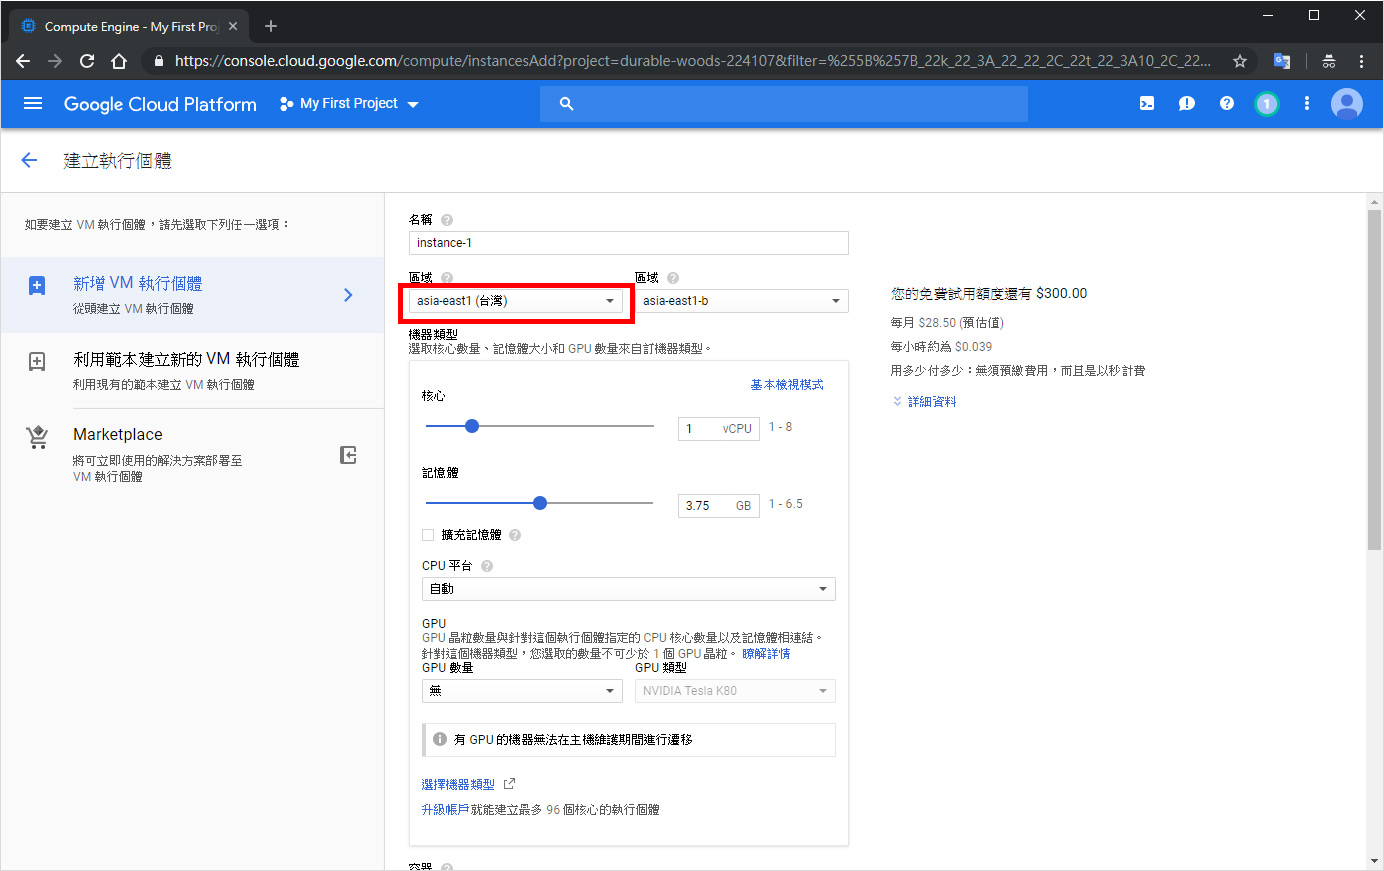Click help icon next to 名稱 label

click(447, 220)
